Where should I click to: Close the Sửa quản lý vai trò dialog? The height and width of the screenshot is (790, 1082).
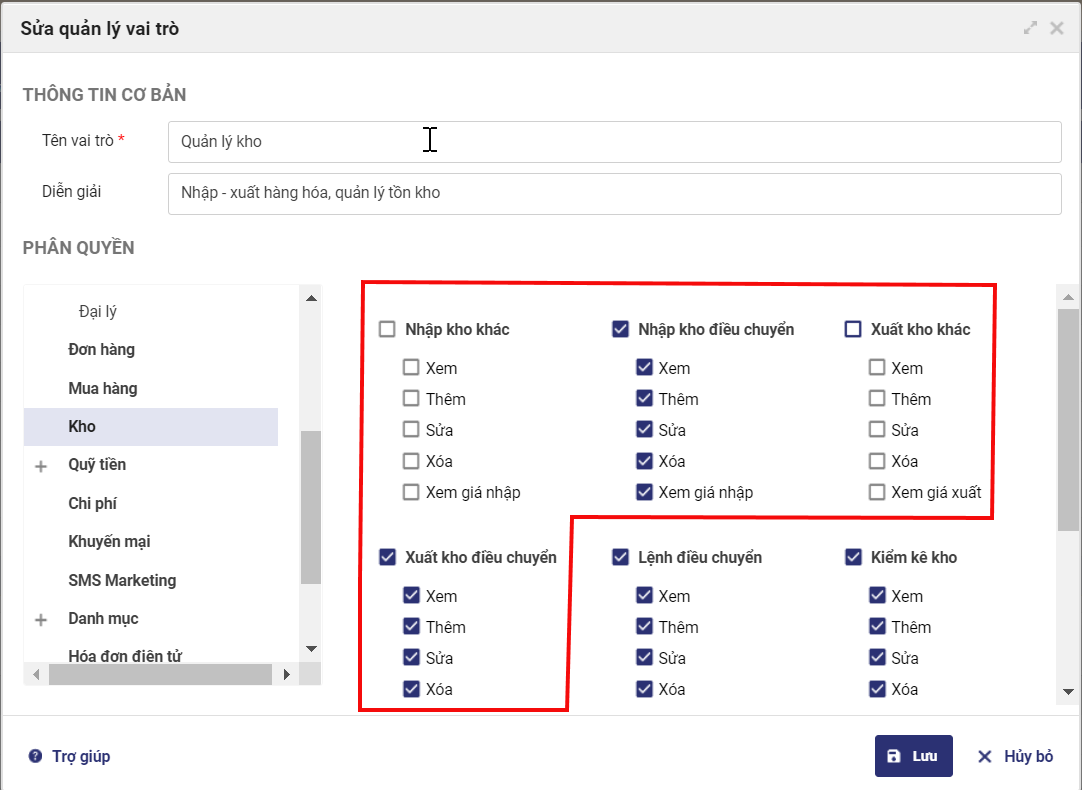tap(1056, 28)
